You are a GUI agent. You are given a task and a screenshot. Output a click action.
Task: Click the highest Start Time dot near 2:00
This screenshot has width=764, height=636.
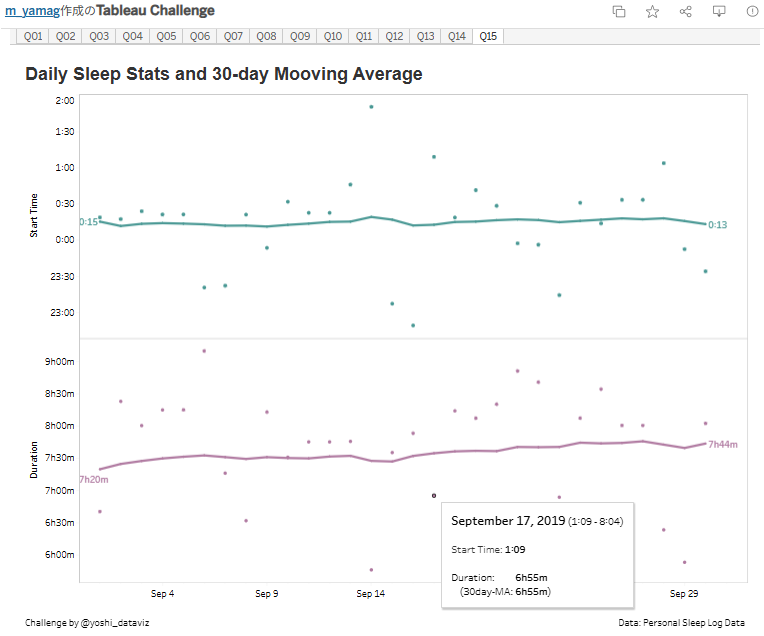[371, 107]
